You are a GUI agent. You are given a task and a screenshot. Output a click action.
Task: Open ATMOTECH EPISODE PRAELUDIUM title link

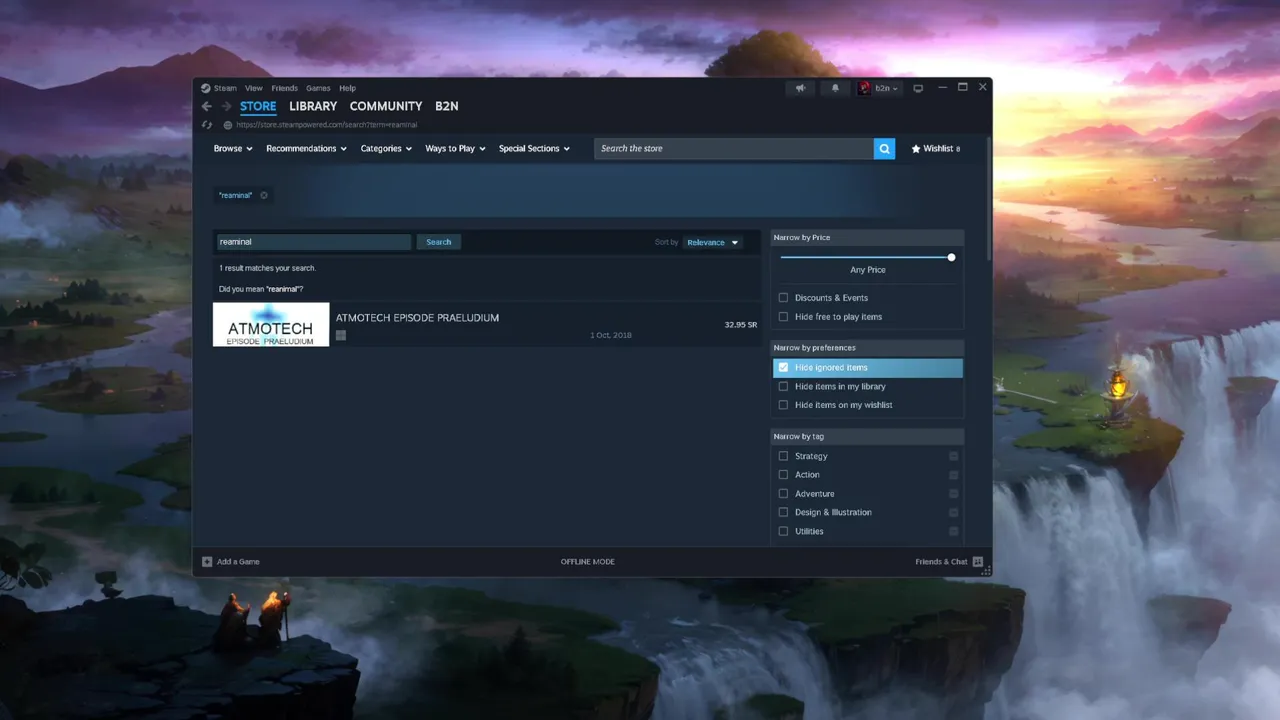click(x=417, y=318)
